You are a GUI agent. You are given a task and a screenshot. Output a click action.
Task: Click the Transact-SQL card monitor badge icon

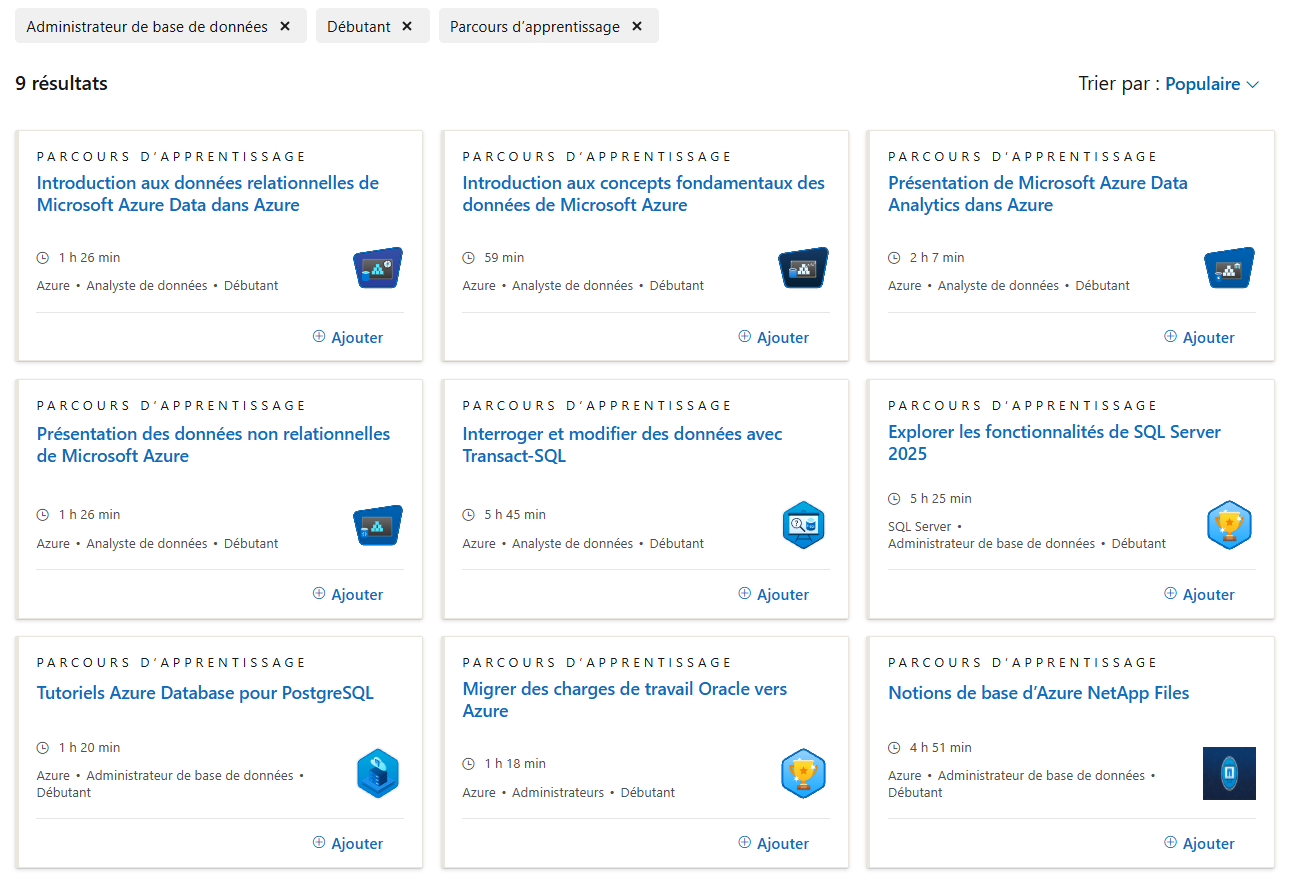(x=804, y=525)
